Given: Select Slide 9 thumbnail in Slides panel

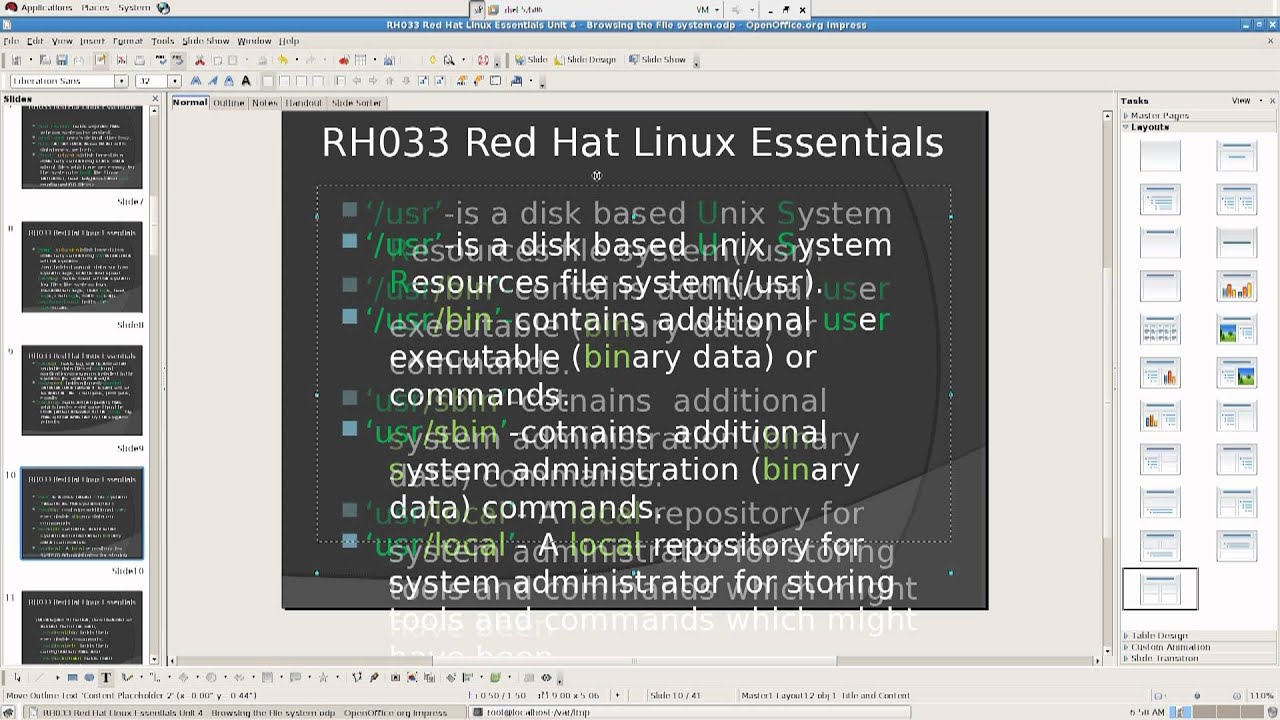Looking at the screenshot, I should pyautogui.click(x=82, y=390).
